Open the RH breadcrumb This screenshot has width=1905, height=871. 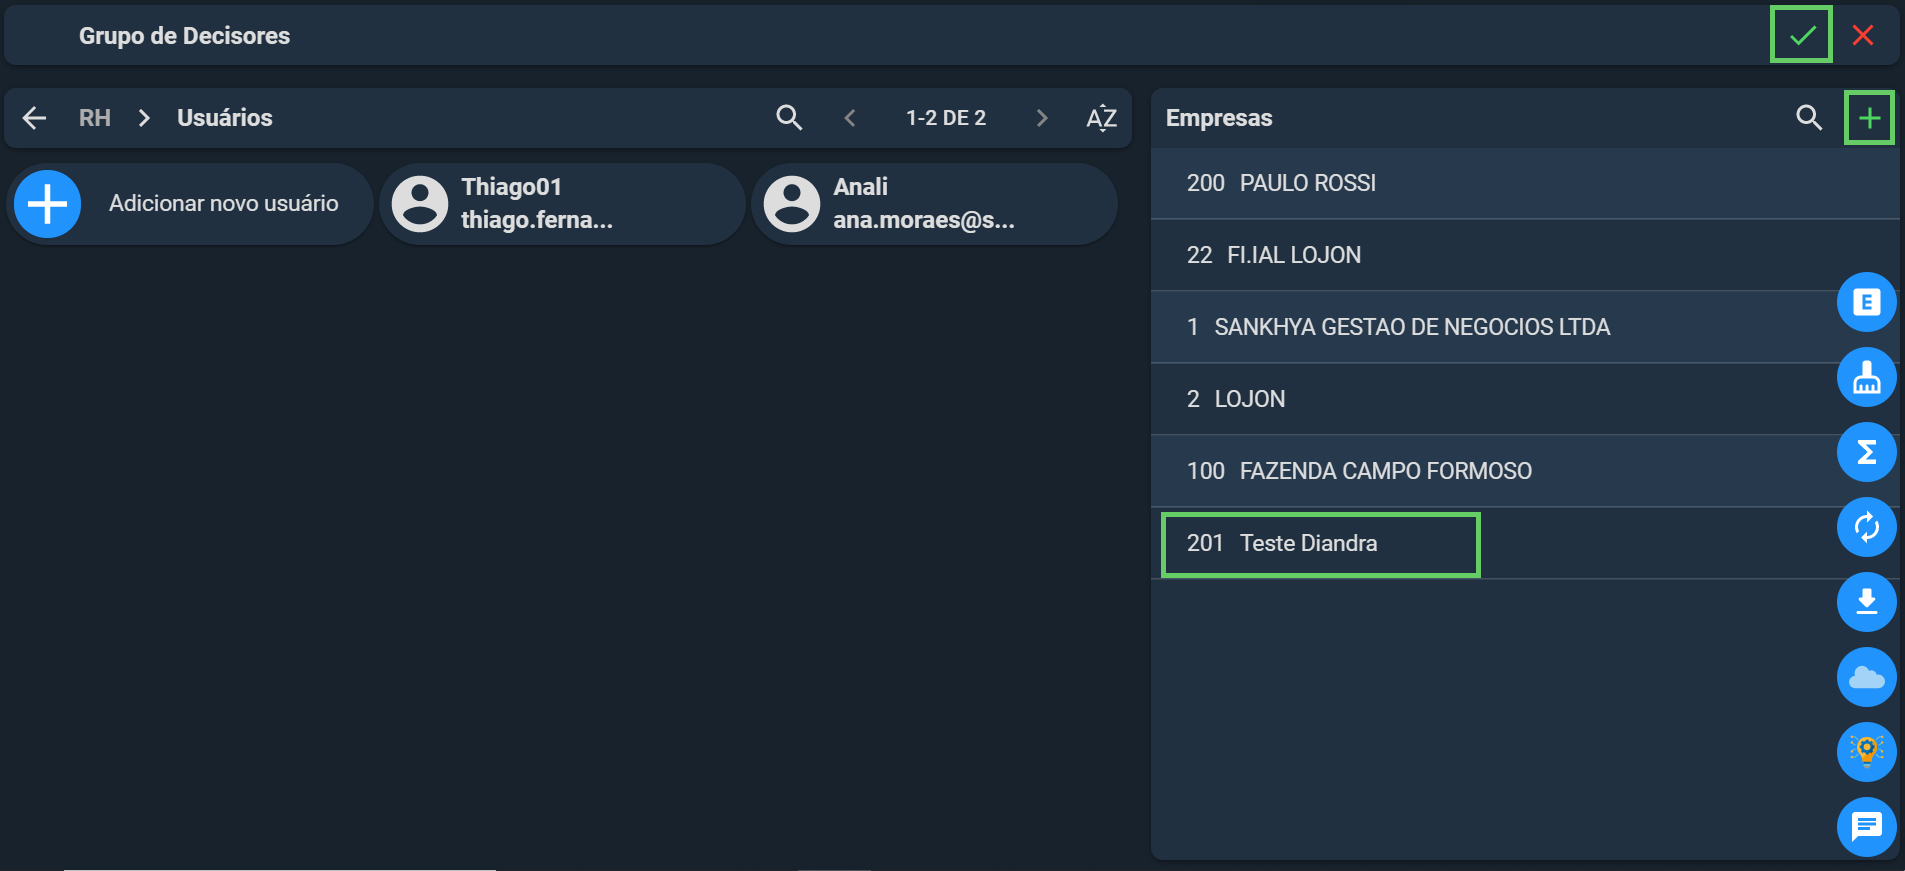95,118
